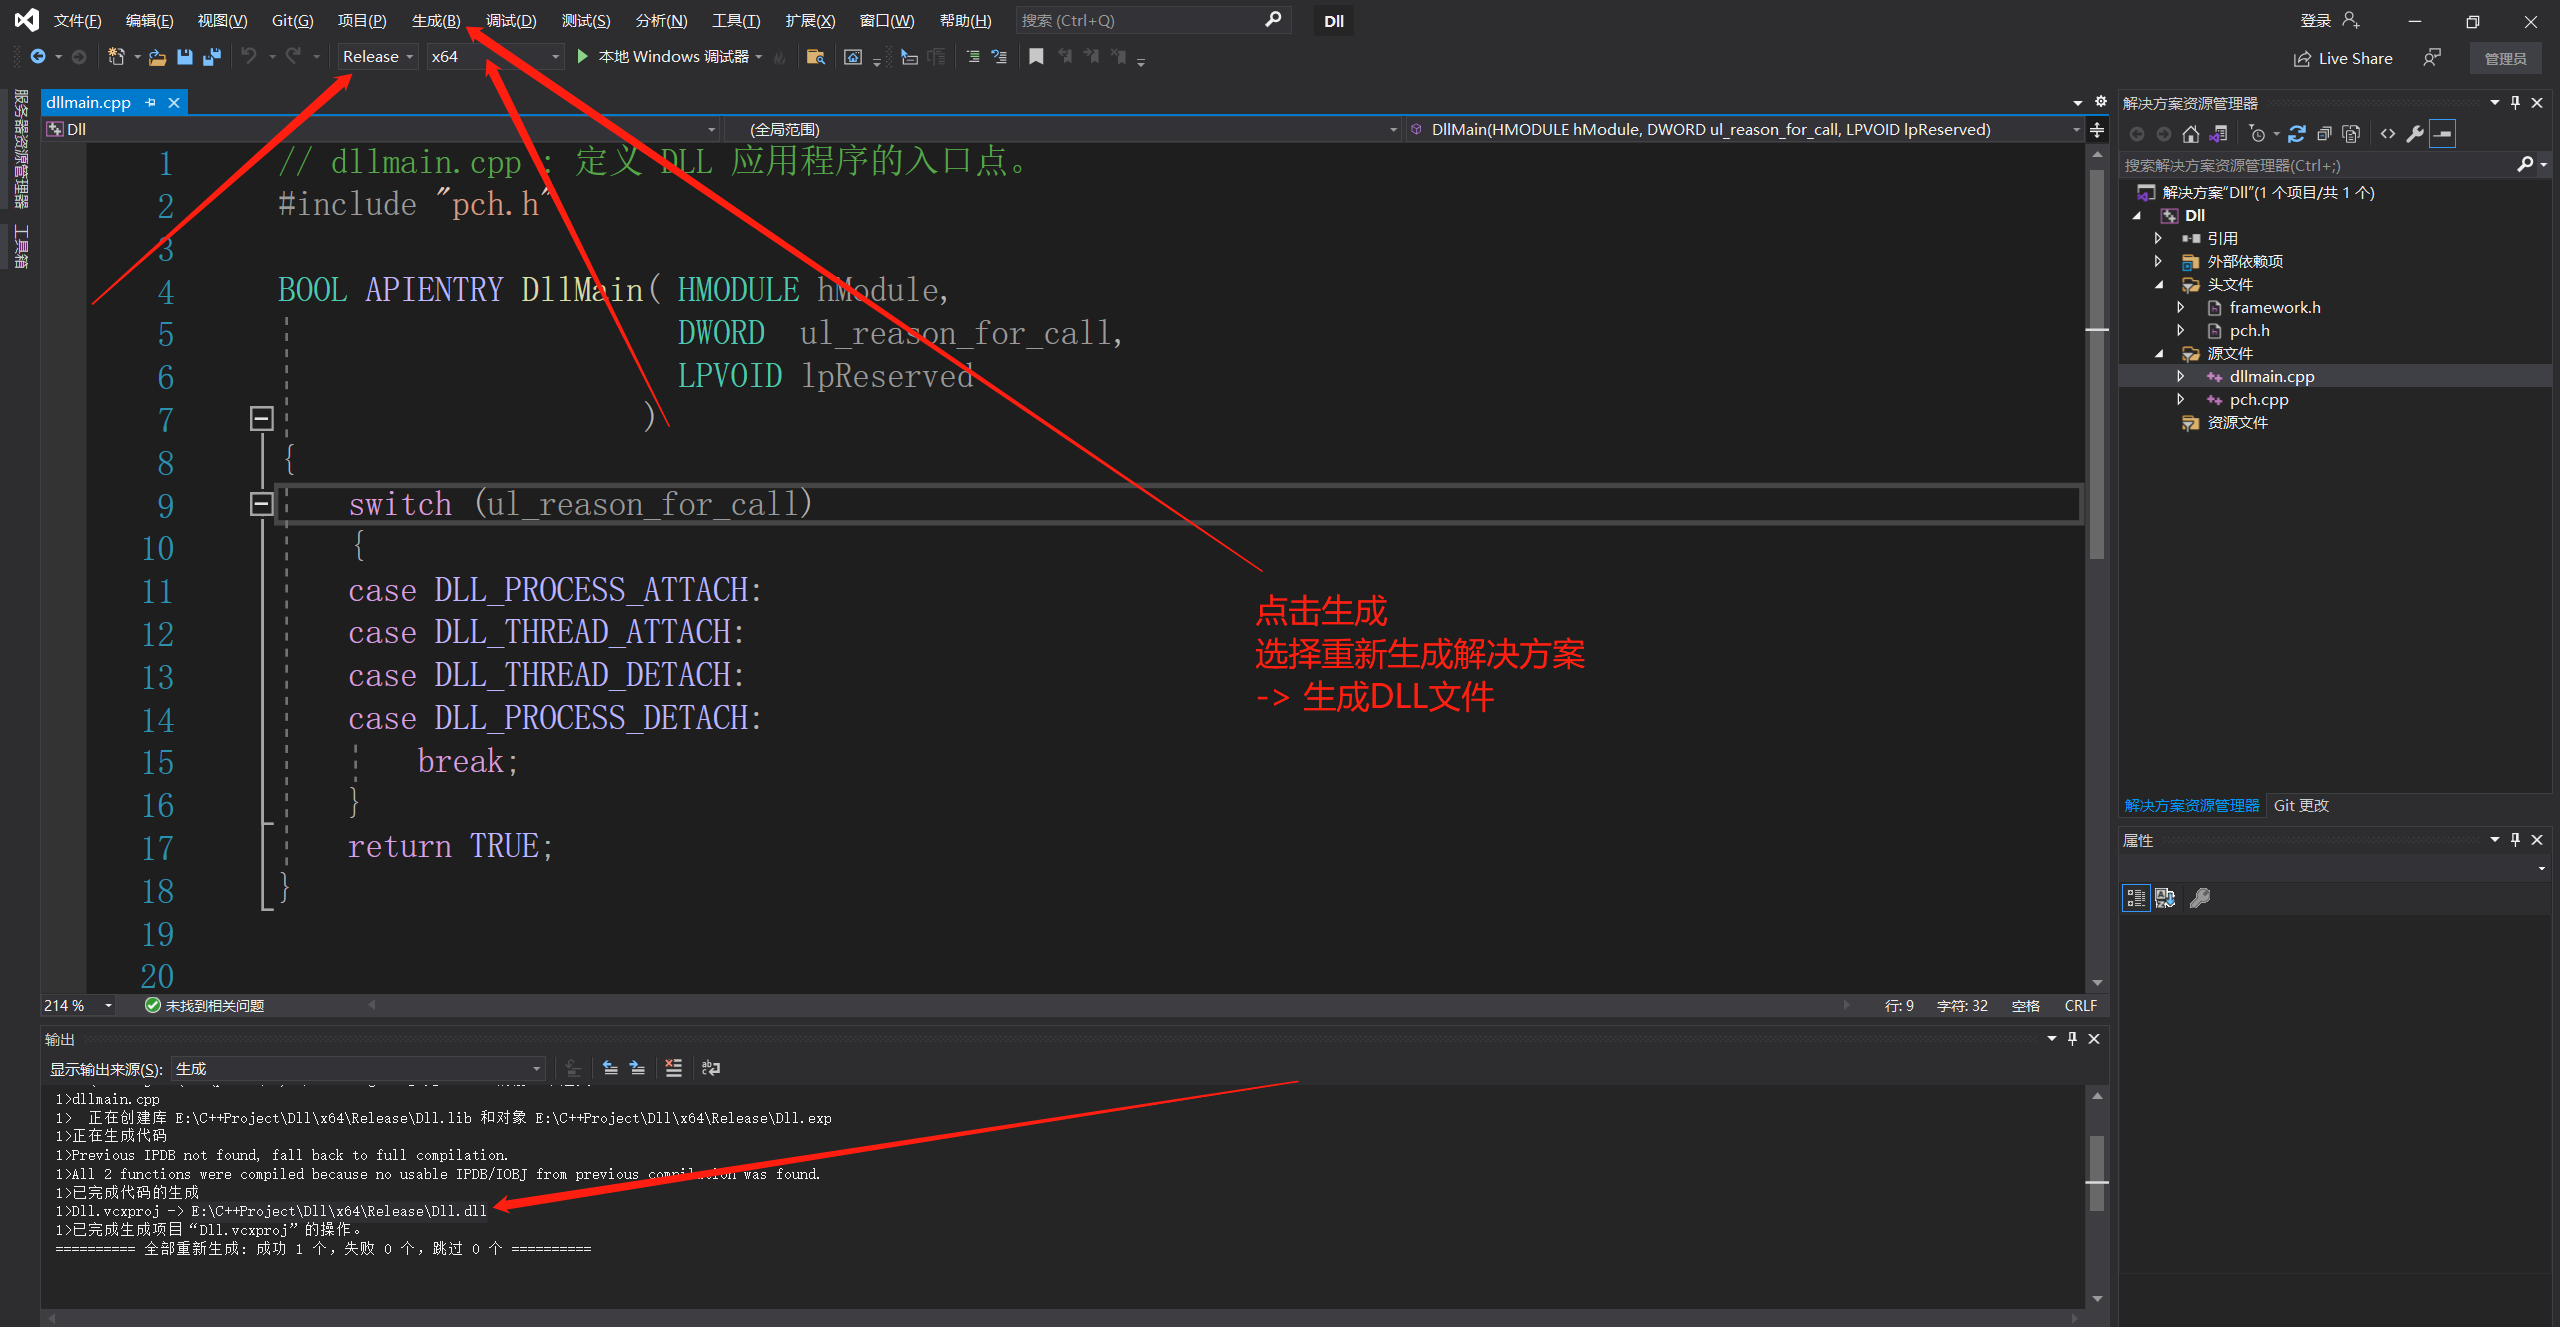2560x1327 pixels.
Task: Open Solution Explorer properties wrench icon
Action: click(2415, 134)
